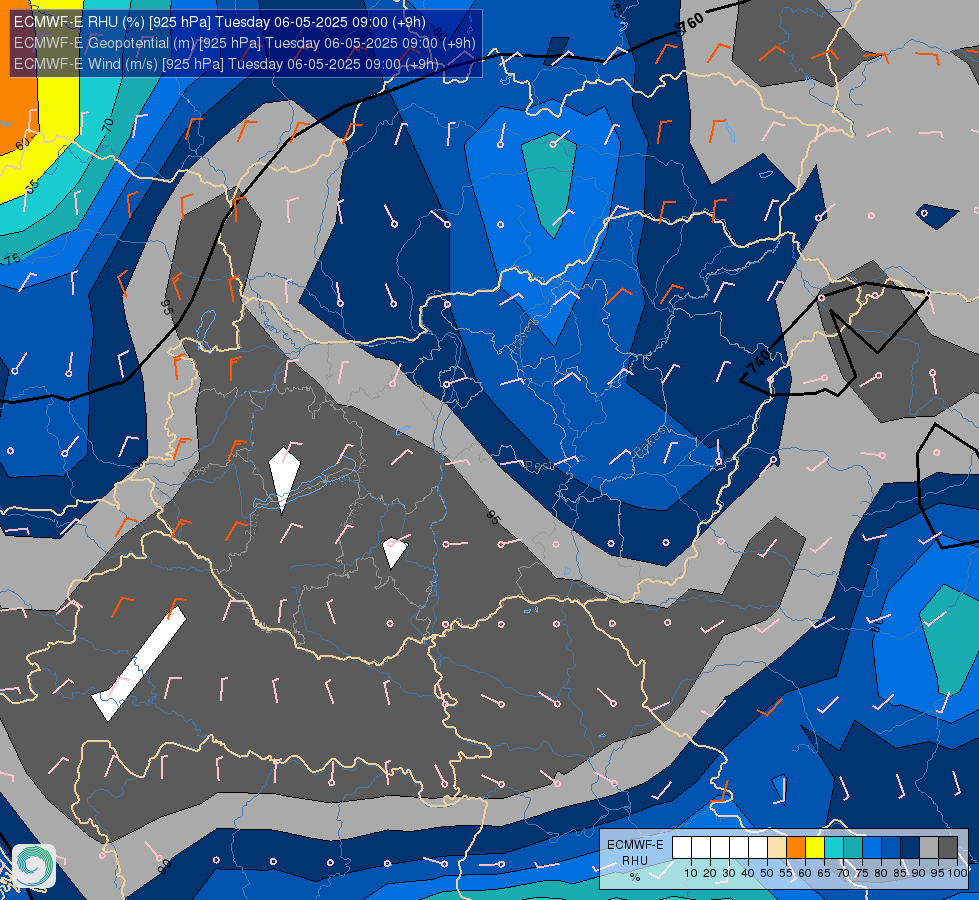Pick the bright blue 75–80 legend swatch
Viewport: 979px width, 900px height.
[872, 848]
